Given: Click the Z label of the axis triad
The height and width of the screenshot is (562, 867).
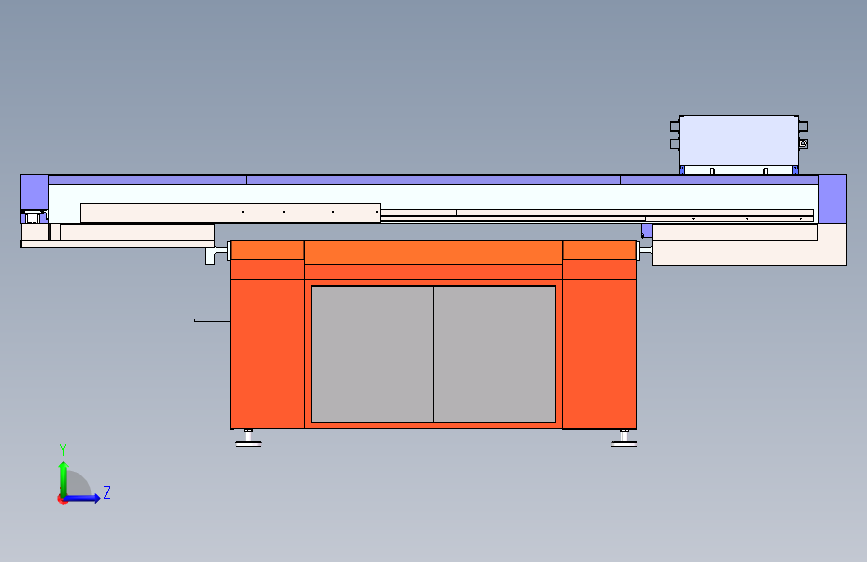Looking at the screenshot, I should pos(107,492).
